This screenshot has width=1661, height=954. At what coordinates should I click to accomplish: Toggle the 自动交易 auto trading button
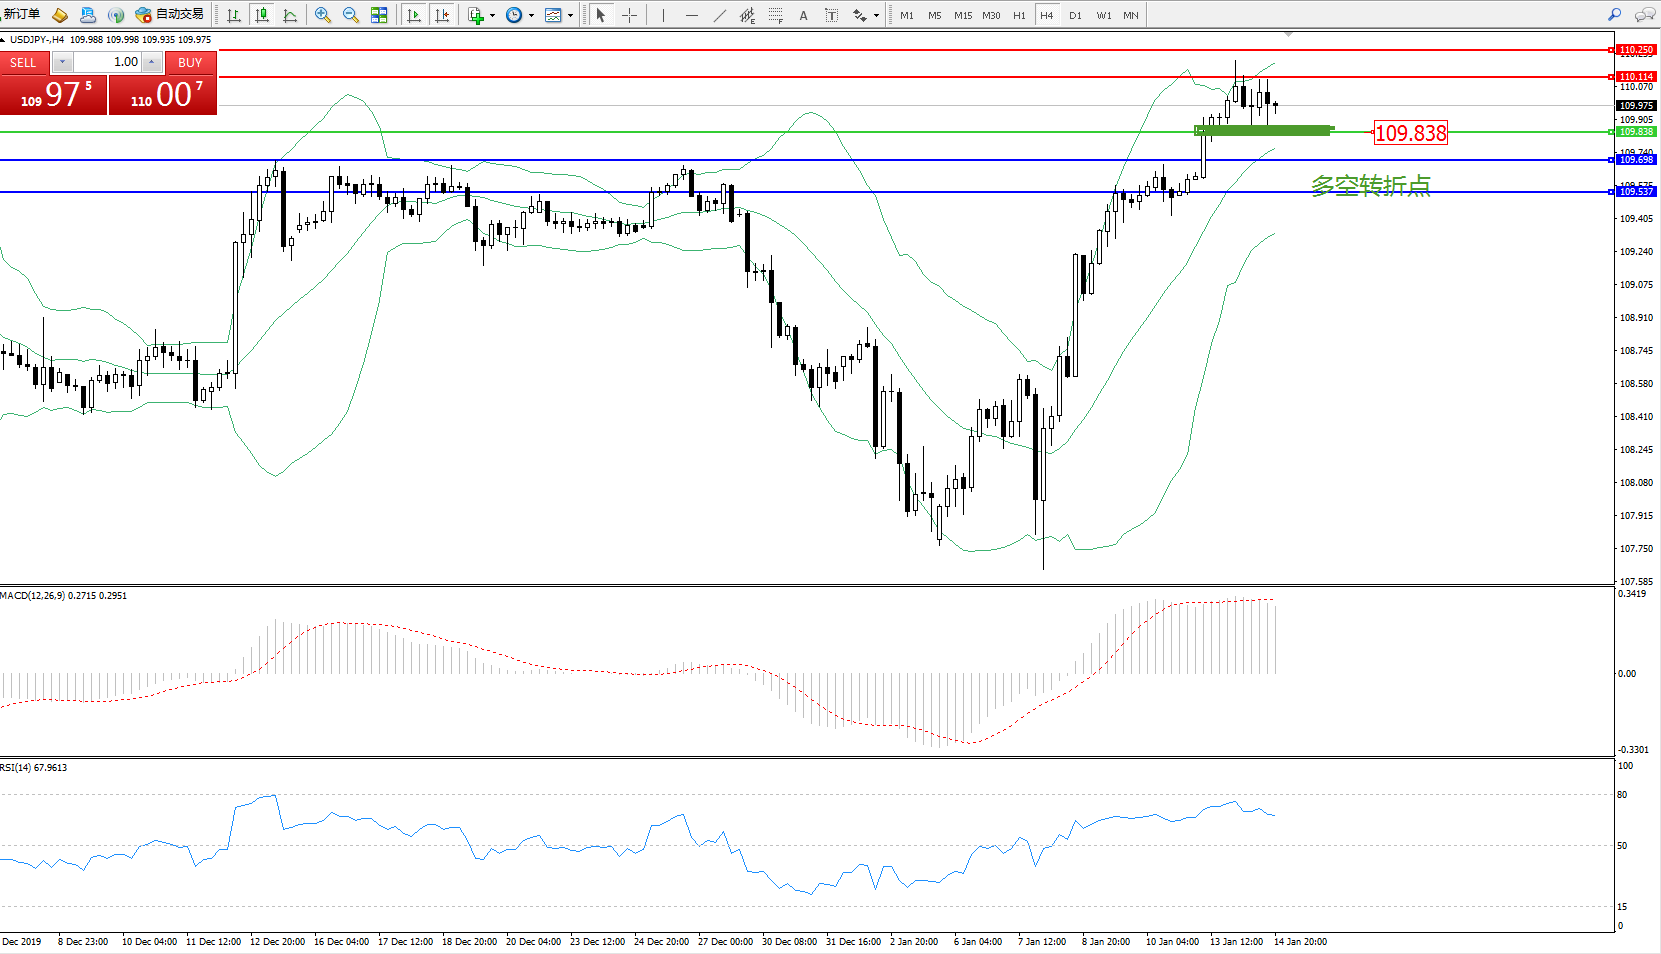170,14
